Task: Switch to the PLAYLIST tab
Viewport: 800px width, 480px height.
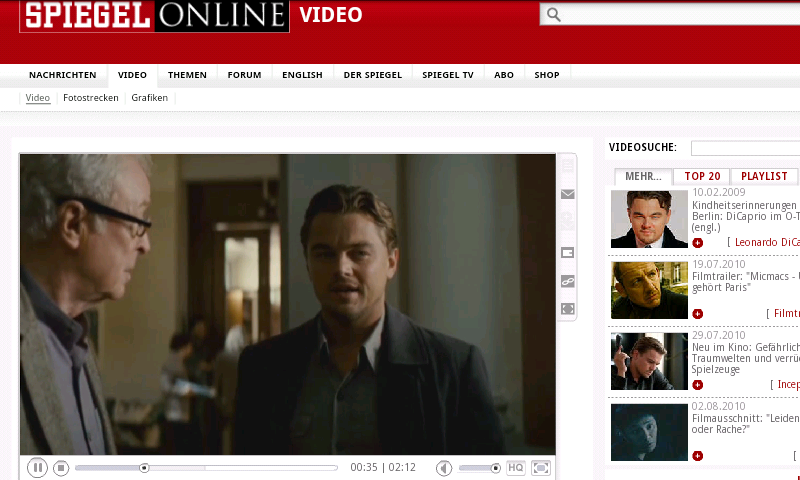Action: (x=764, y=176)
